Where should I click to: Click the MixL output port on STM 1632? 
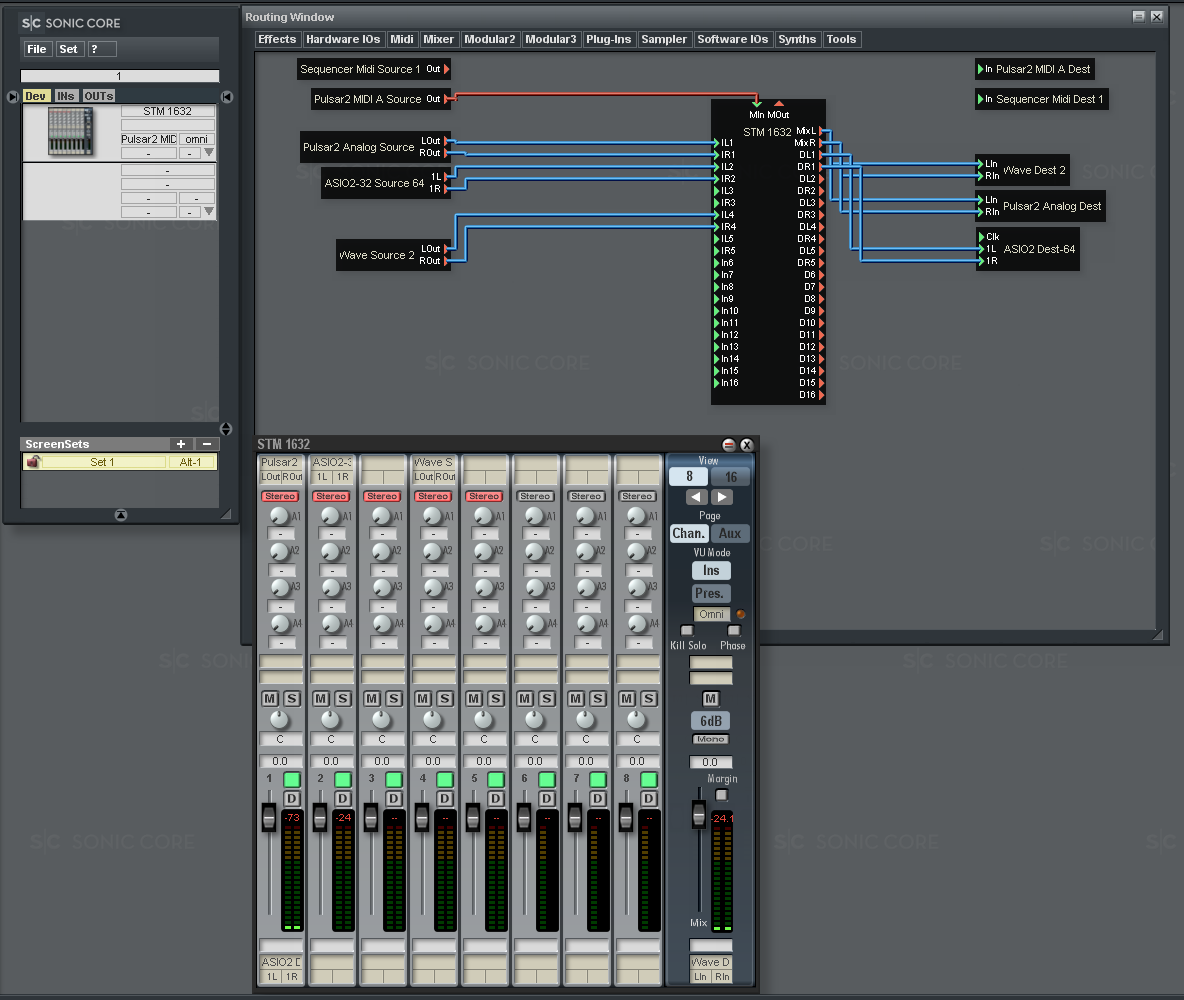pyautogui.click(x=821, y=131)
